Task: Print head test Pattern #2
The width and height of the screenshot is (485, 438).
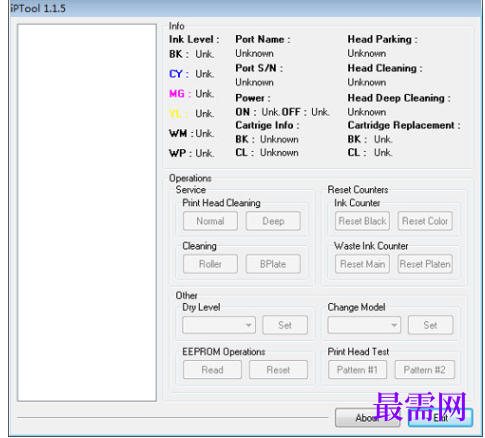Action: click(424, 370)
